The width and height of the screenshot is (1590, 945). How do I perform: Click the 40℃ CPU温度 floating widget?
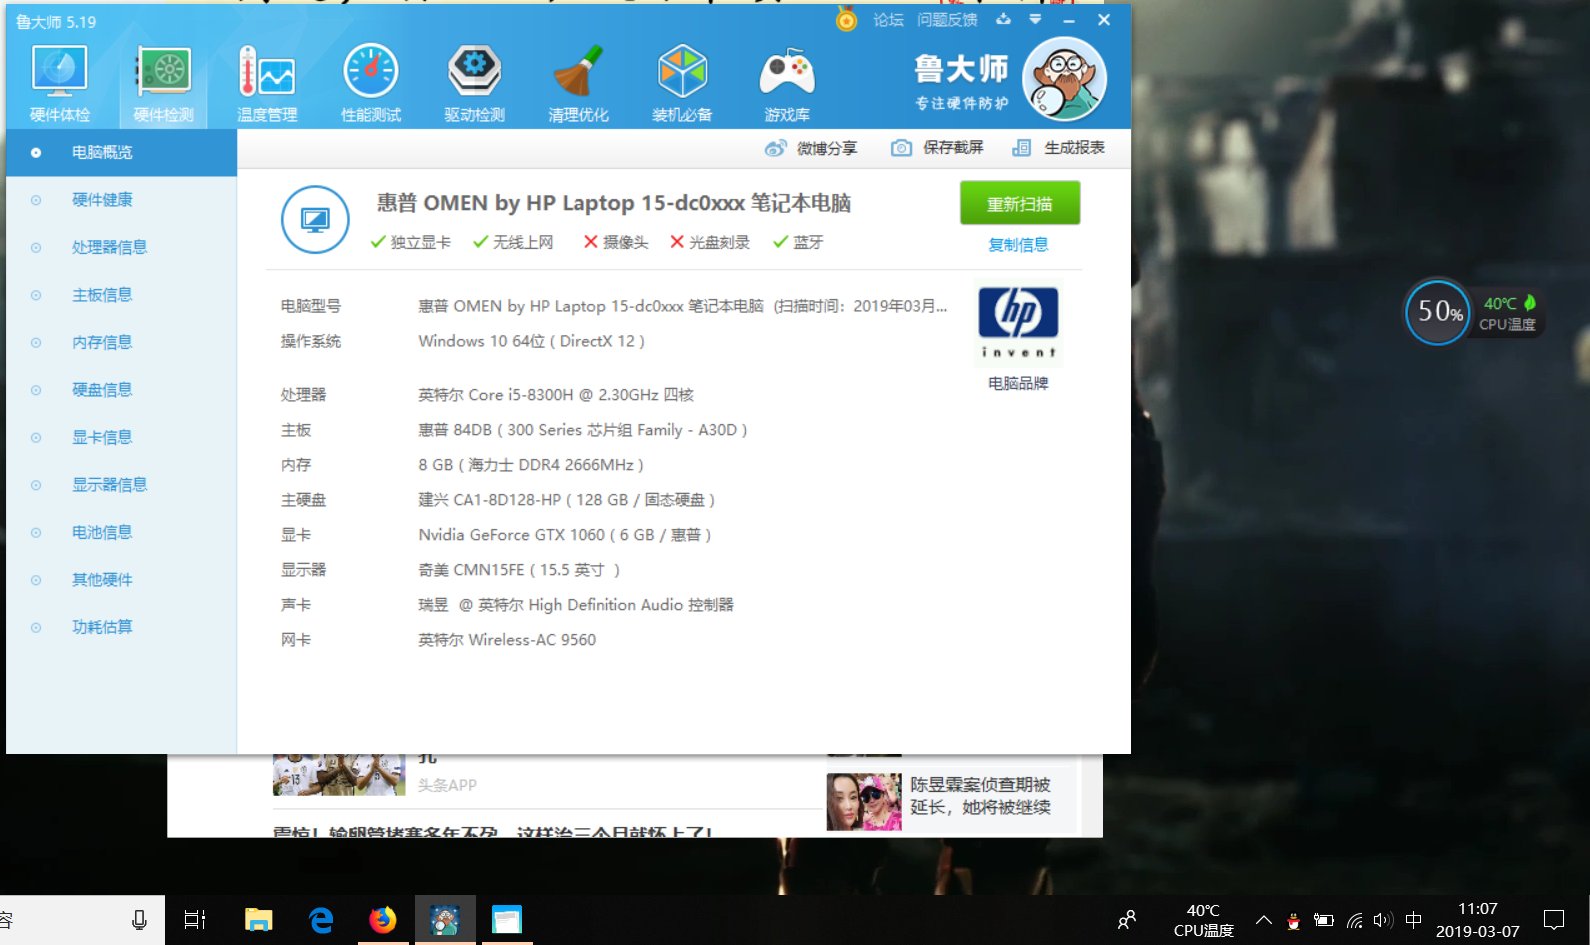pos(1508,313)
